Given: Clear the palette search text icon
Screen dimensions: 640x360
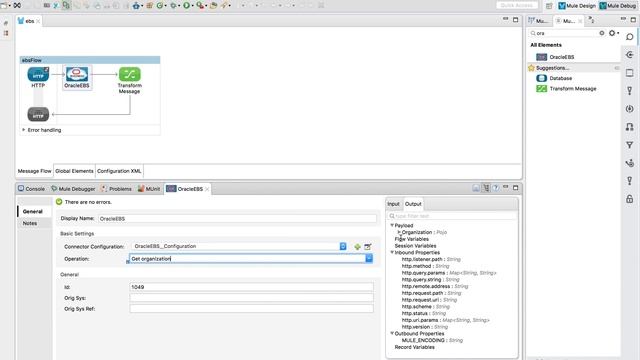Looking at the screenshot, I should pyautogui.click(x=602, y=33).
